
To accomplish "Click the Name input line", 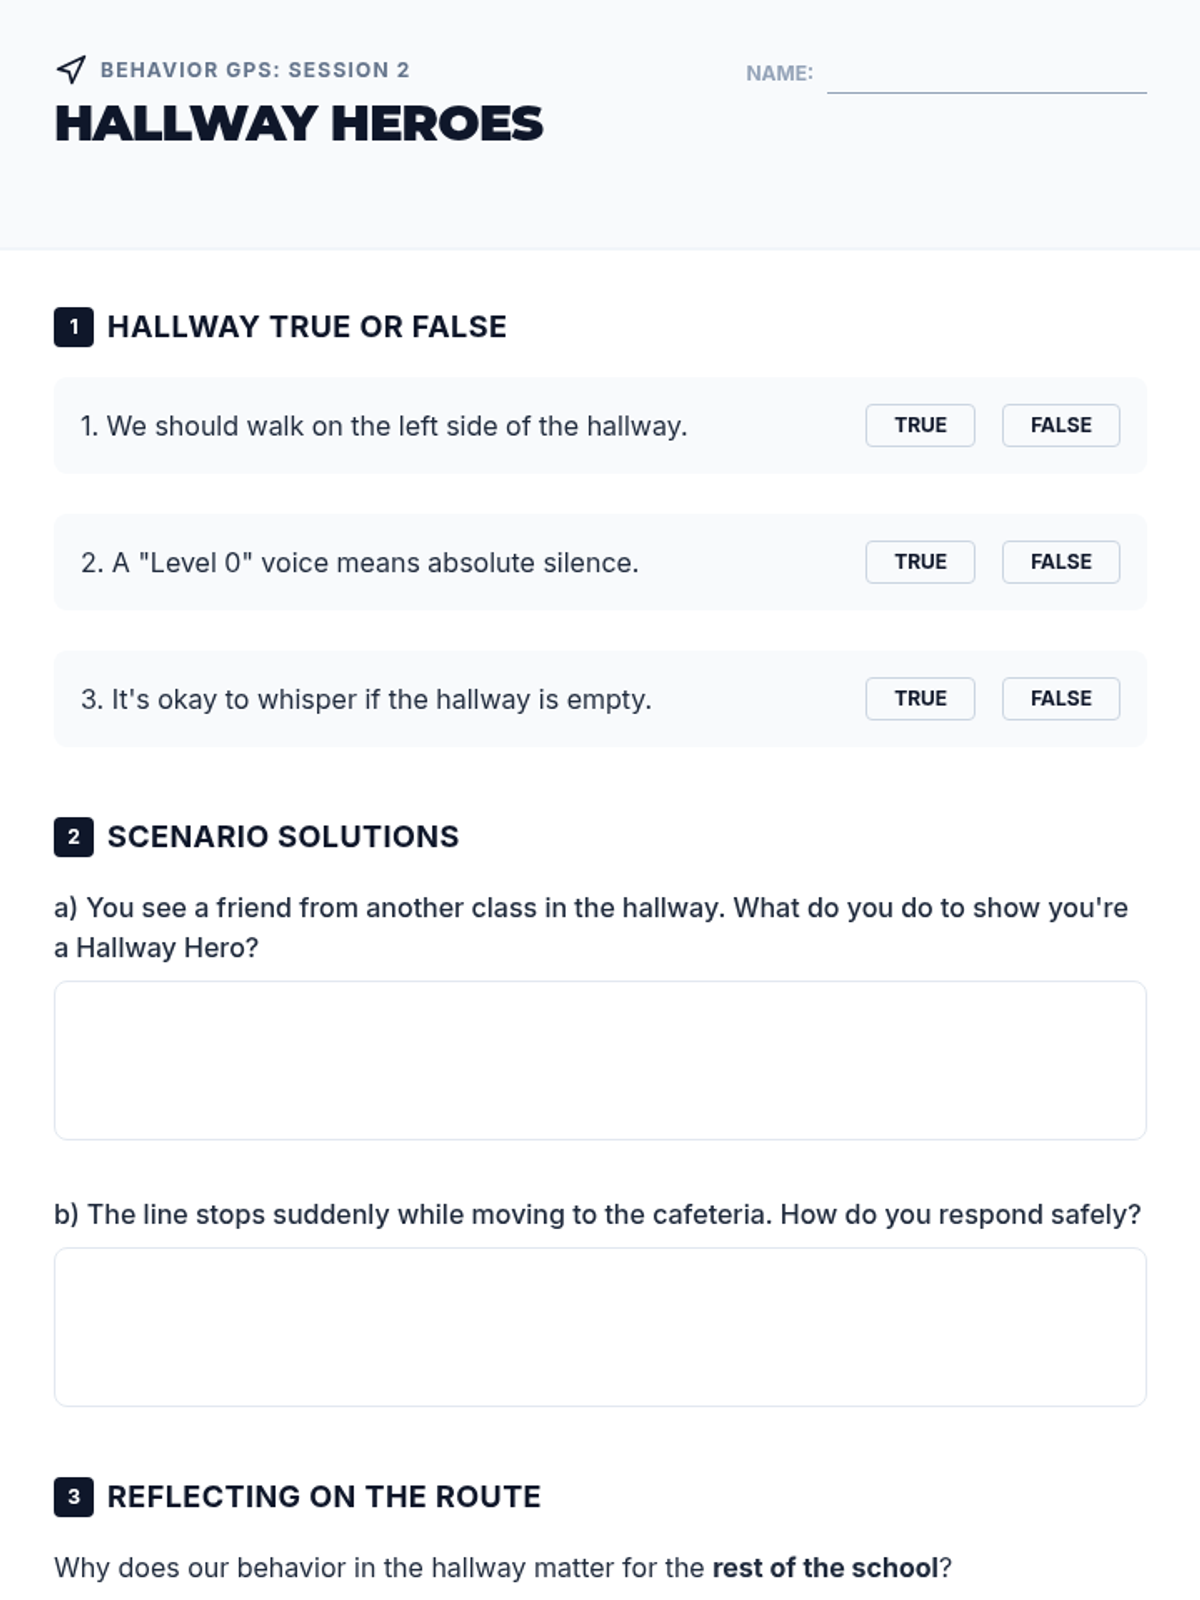I will tap(986, 76).
